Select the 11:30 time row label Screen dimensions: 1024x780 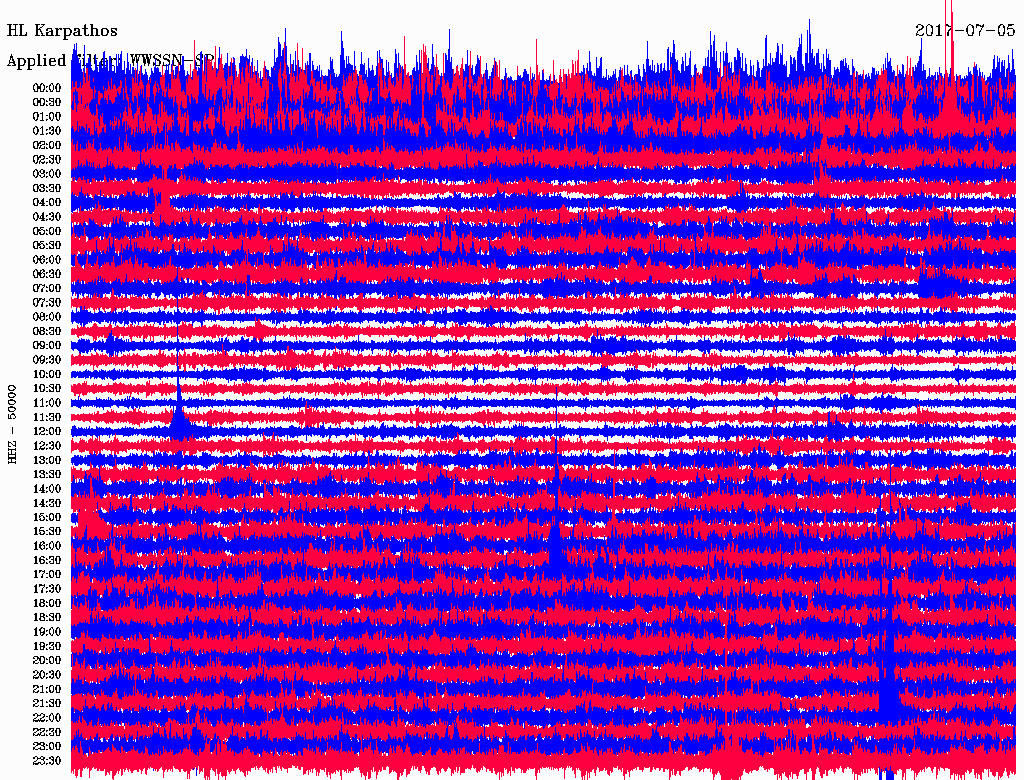coord(47,417)
